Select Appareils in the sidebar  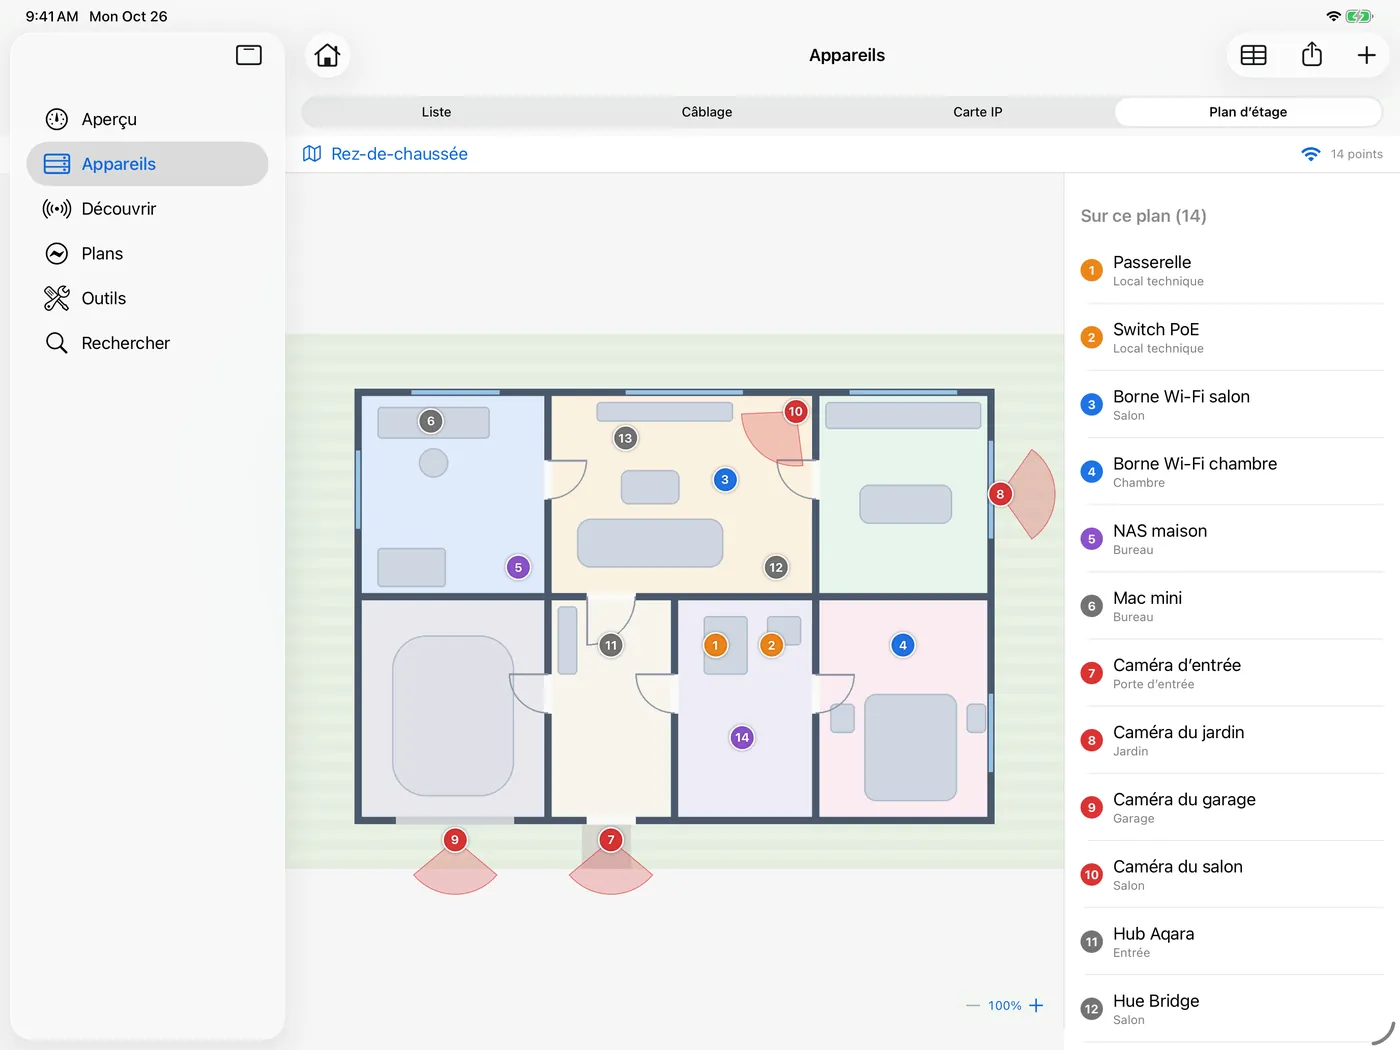tap(147, 164)
